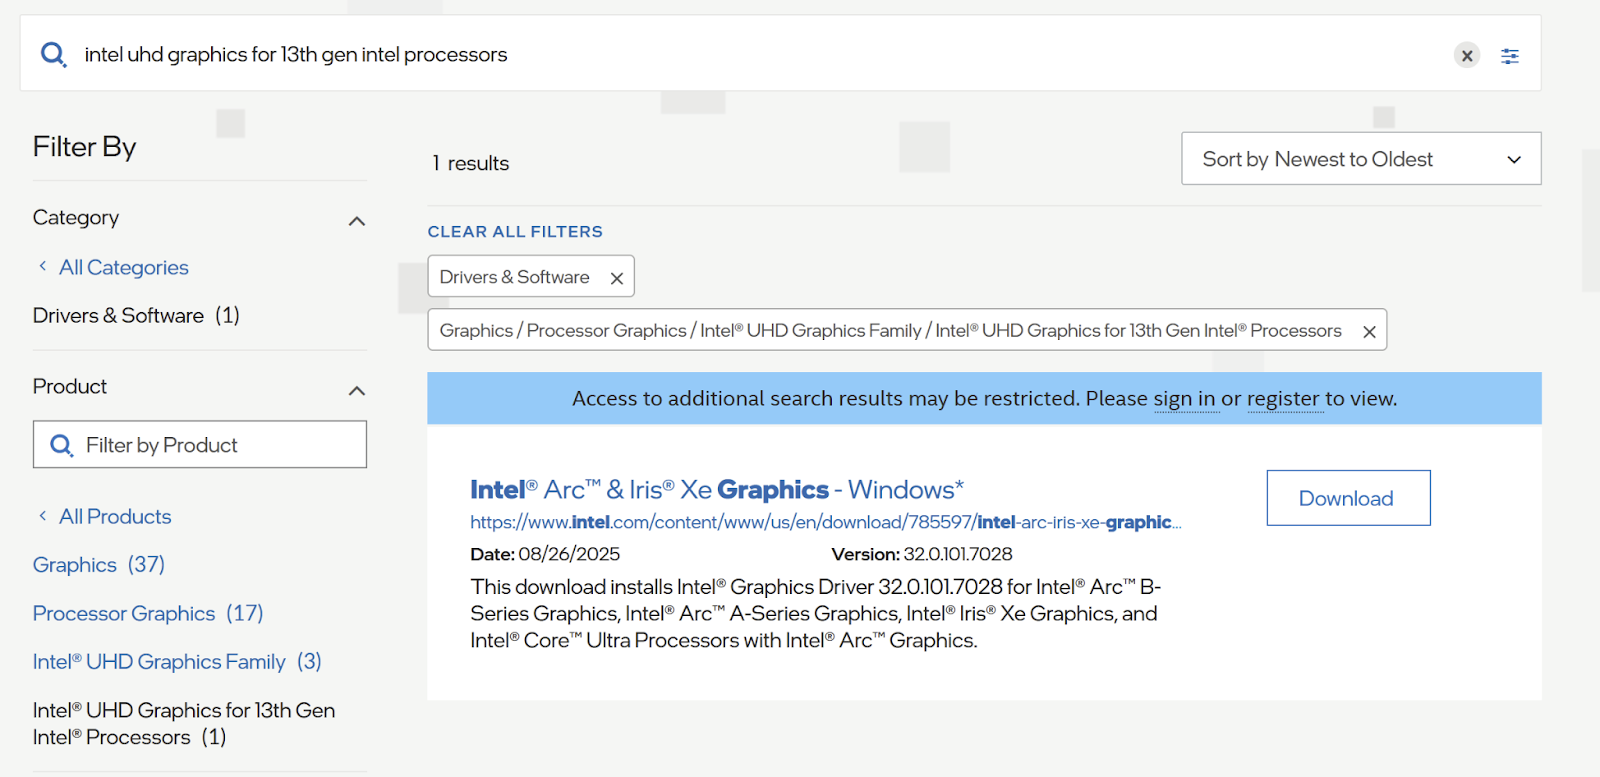Collapse the Product filter section
The height and width of the screenshot is (777, 1600).
pyautogui.click(x=356, y=390)
